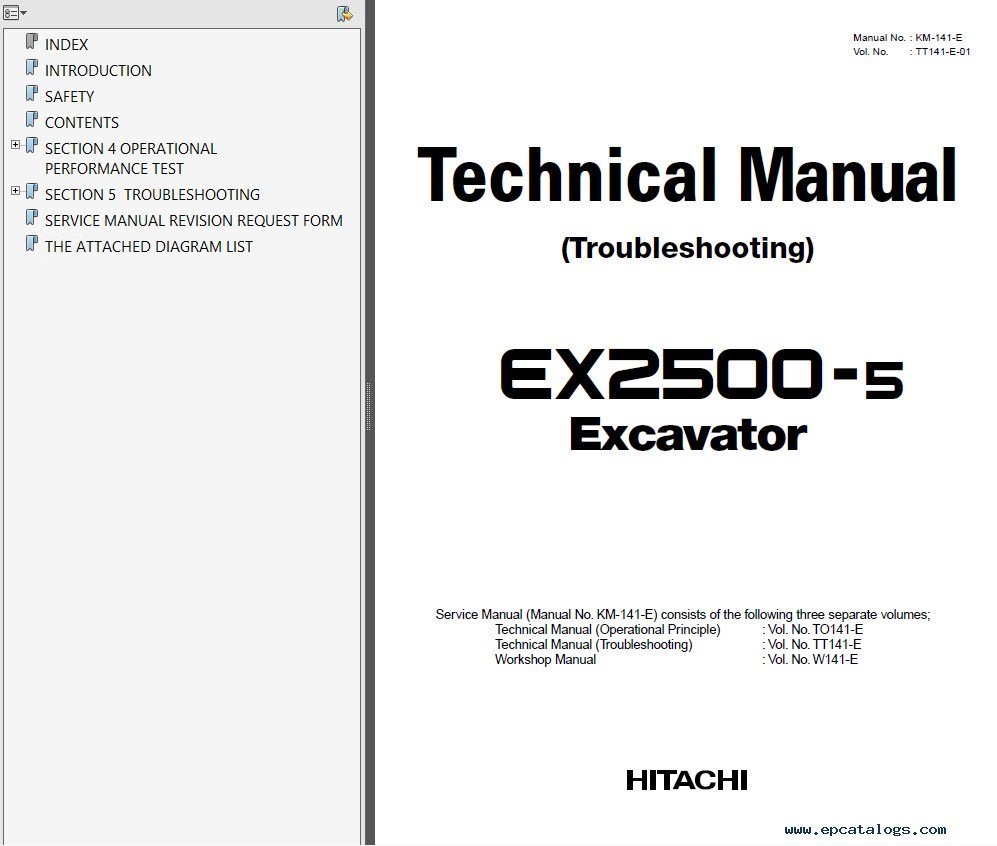
Task: Open the bookmarks options dropdown menu
Action: [x=15, y=13]
